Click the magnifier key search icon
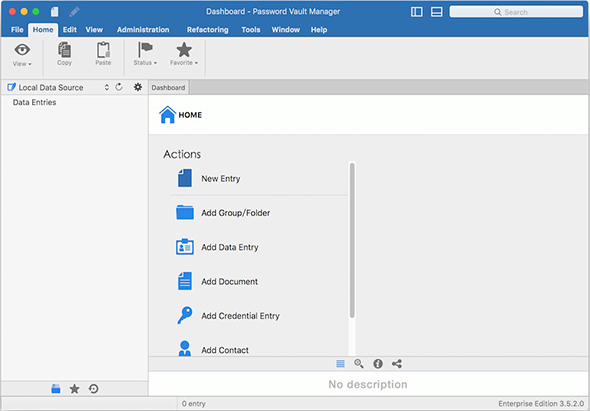590x411 pixels. pos(359,364)
